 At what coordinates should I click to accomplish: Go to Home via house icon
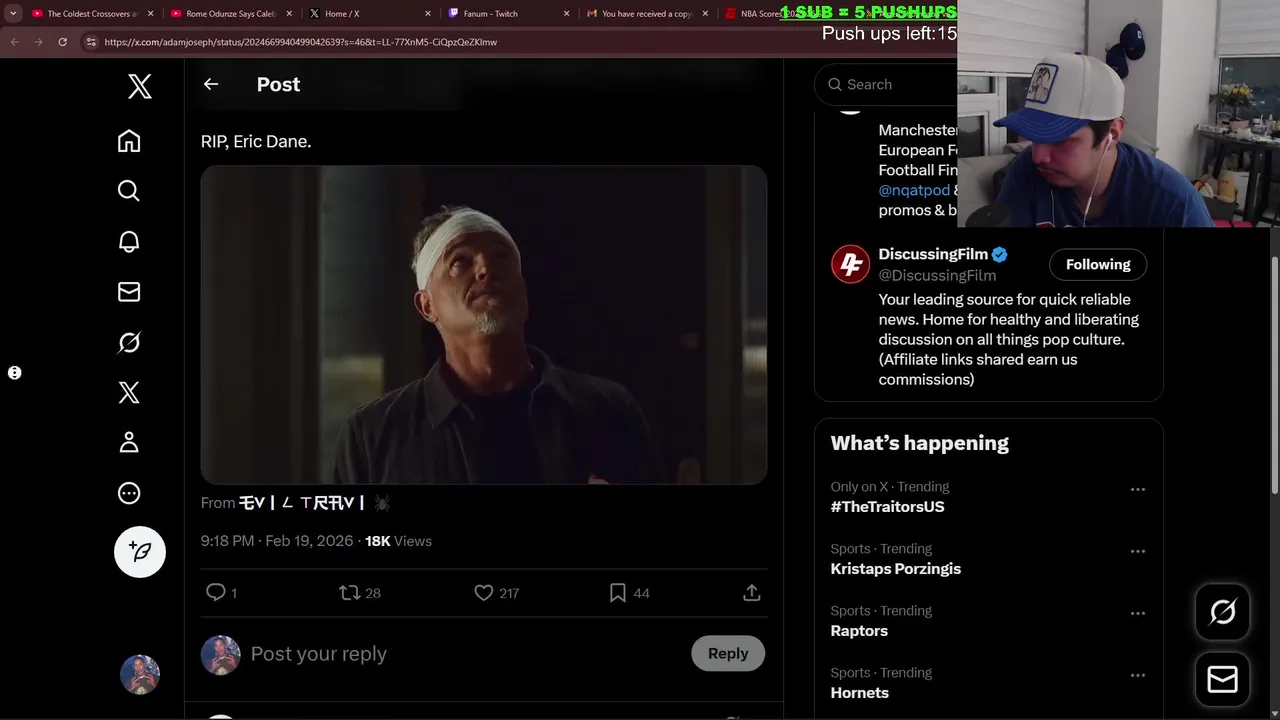tap(129, 141)
